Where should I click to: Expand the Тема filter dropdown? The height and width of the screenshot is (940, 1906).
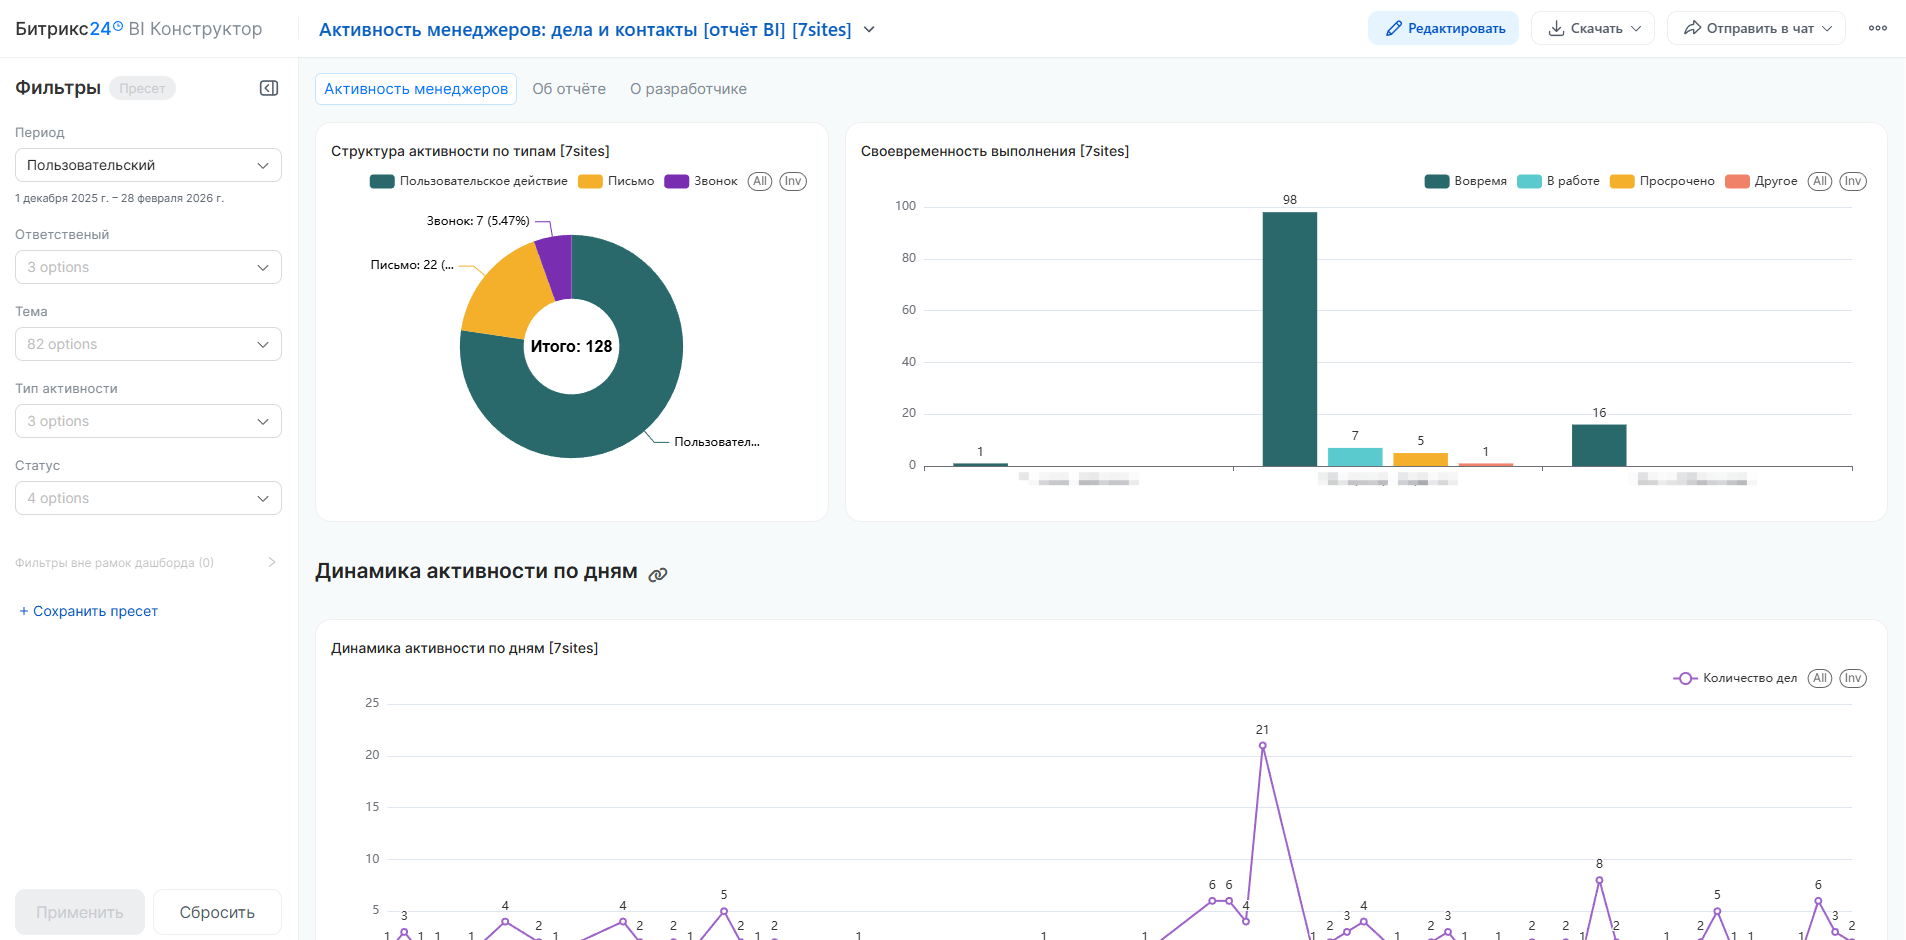tap(148, 344)
